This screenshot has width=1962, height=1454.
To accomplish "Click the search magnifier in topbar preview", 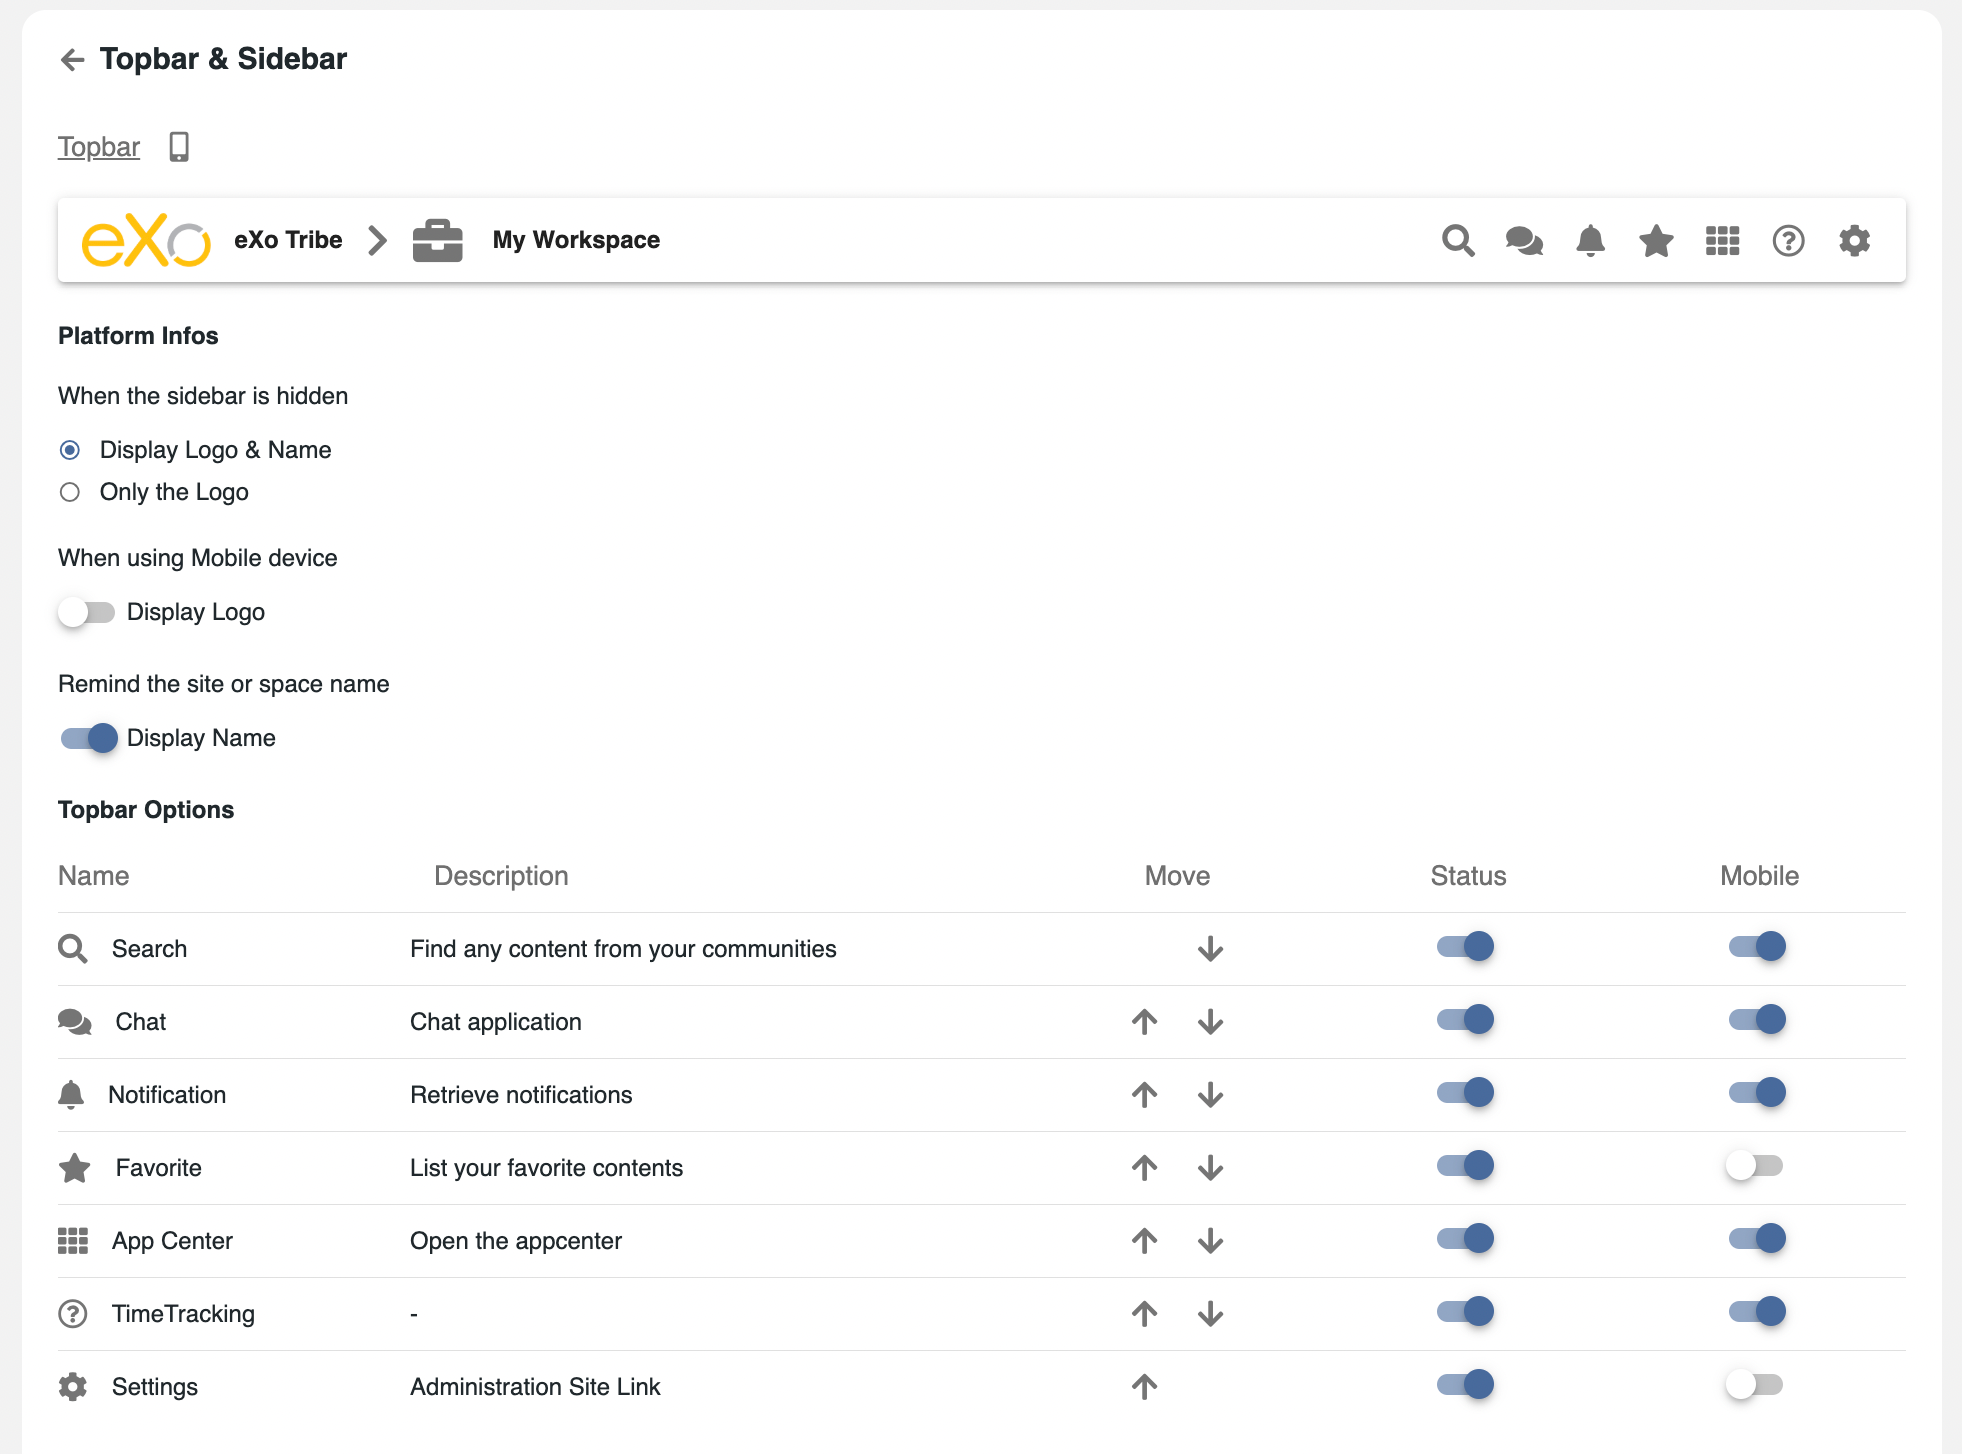I will pyautogui.click(x=1458, y=241).
